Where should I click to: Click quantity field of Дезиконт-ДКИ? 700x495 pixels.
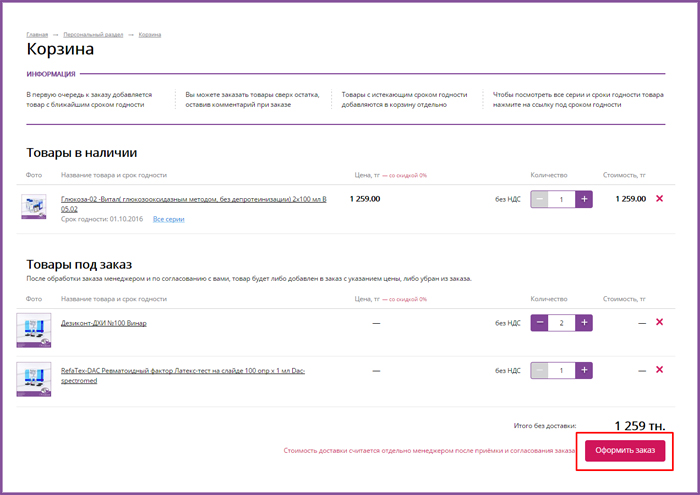pos(562,322)
